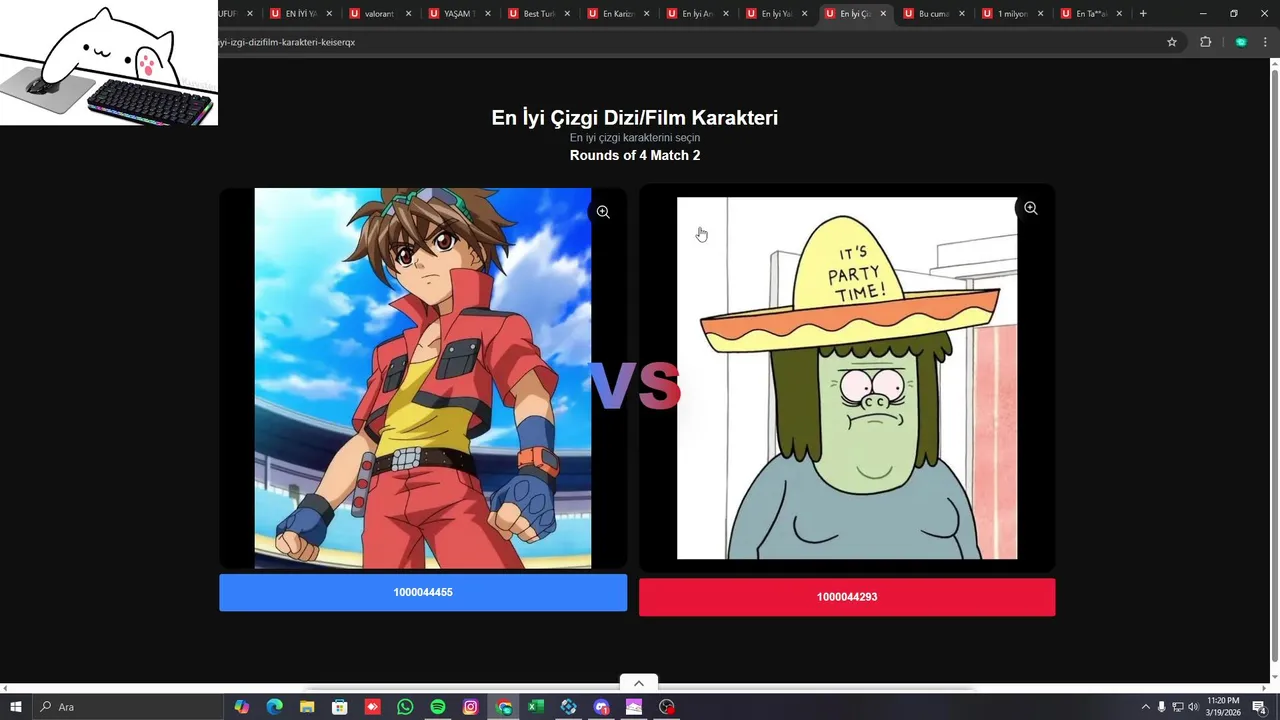1280x720 pixels.
Task: Click the "Rounds of 4 Match 2" text
Action: [635, 155]
